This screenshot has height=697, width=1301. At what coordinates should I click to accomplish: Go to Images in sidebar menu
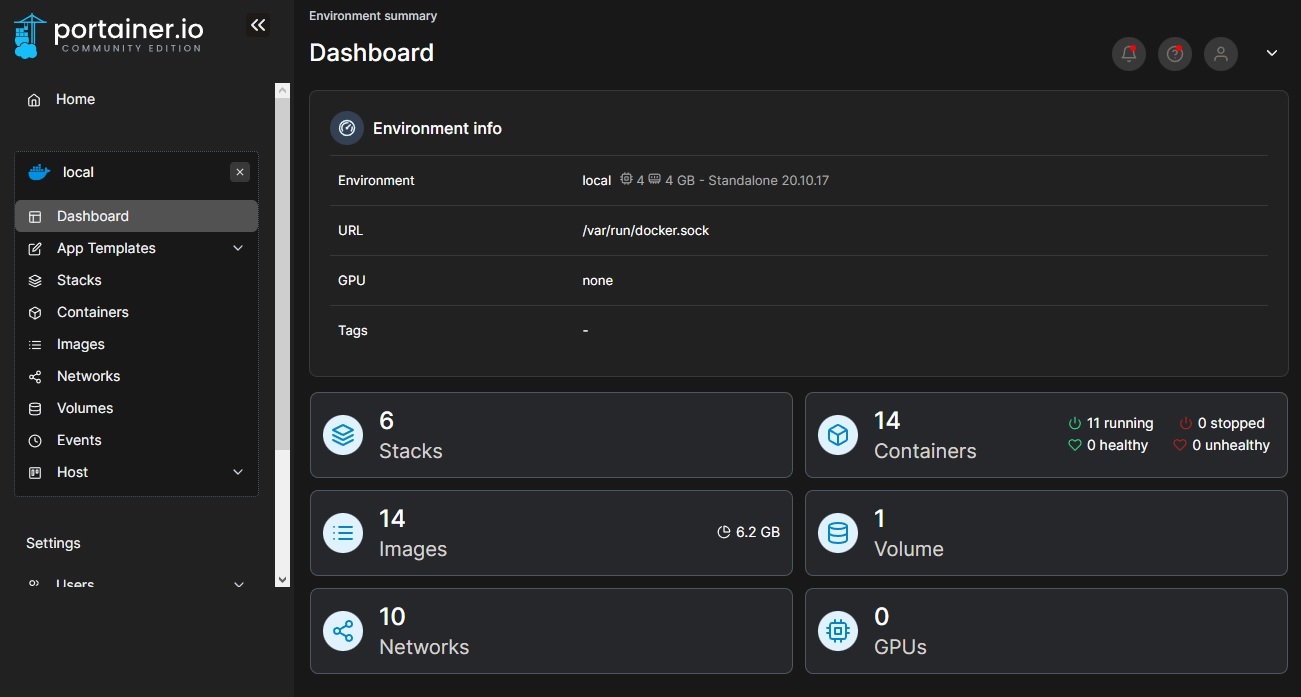click(x=80, y=344)
